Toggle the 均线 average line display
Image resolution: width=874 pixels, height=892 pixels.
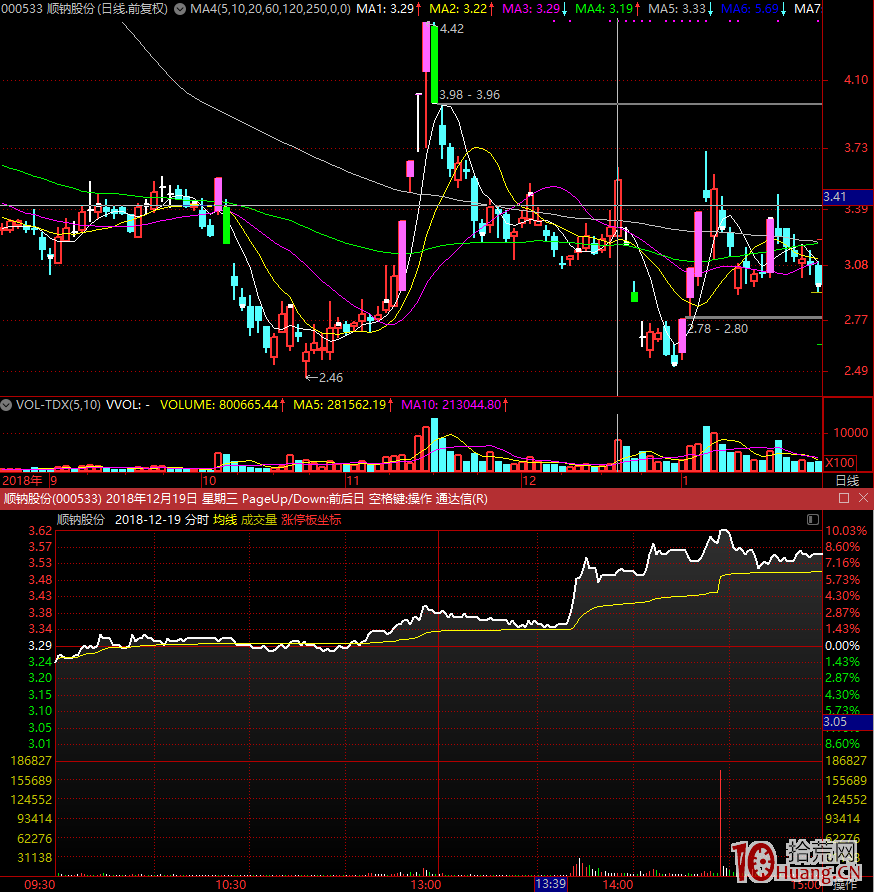pos(224,519)
